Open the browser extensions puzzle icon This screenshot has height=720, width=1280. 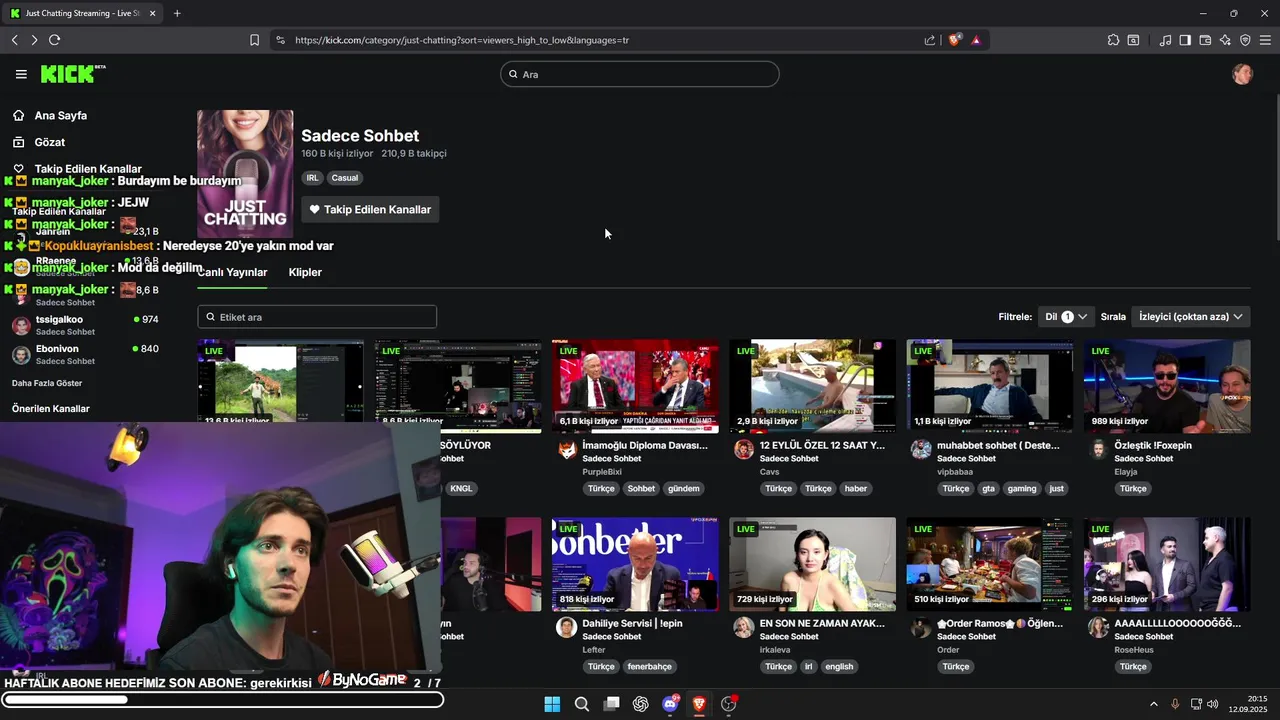(1113, 40)
